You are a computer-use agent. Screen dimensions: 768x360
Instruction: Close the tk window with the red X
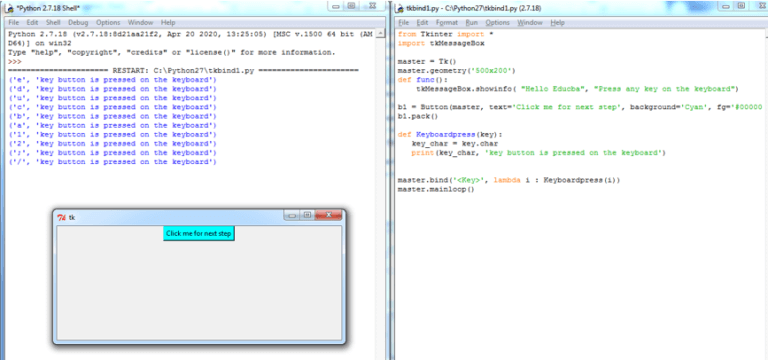328,215
